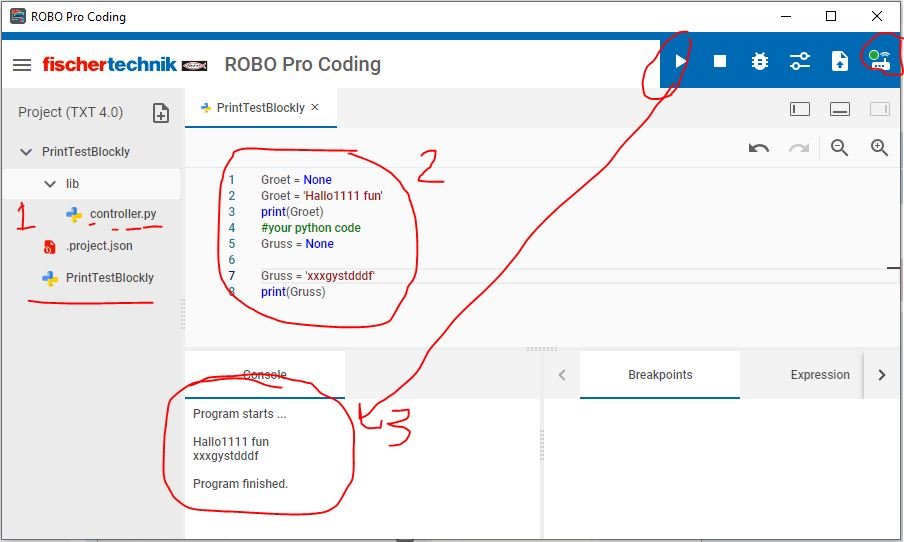Zoom in the code editor
The height and width of the screenshot is (542, 904).
click(880, 148)
